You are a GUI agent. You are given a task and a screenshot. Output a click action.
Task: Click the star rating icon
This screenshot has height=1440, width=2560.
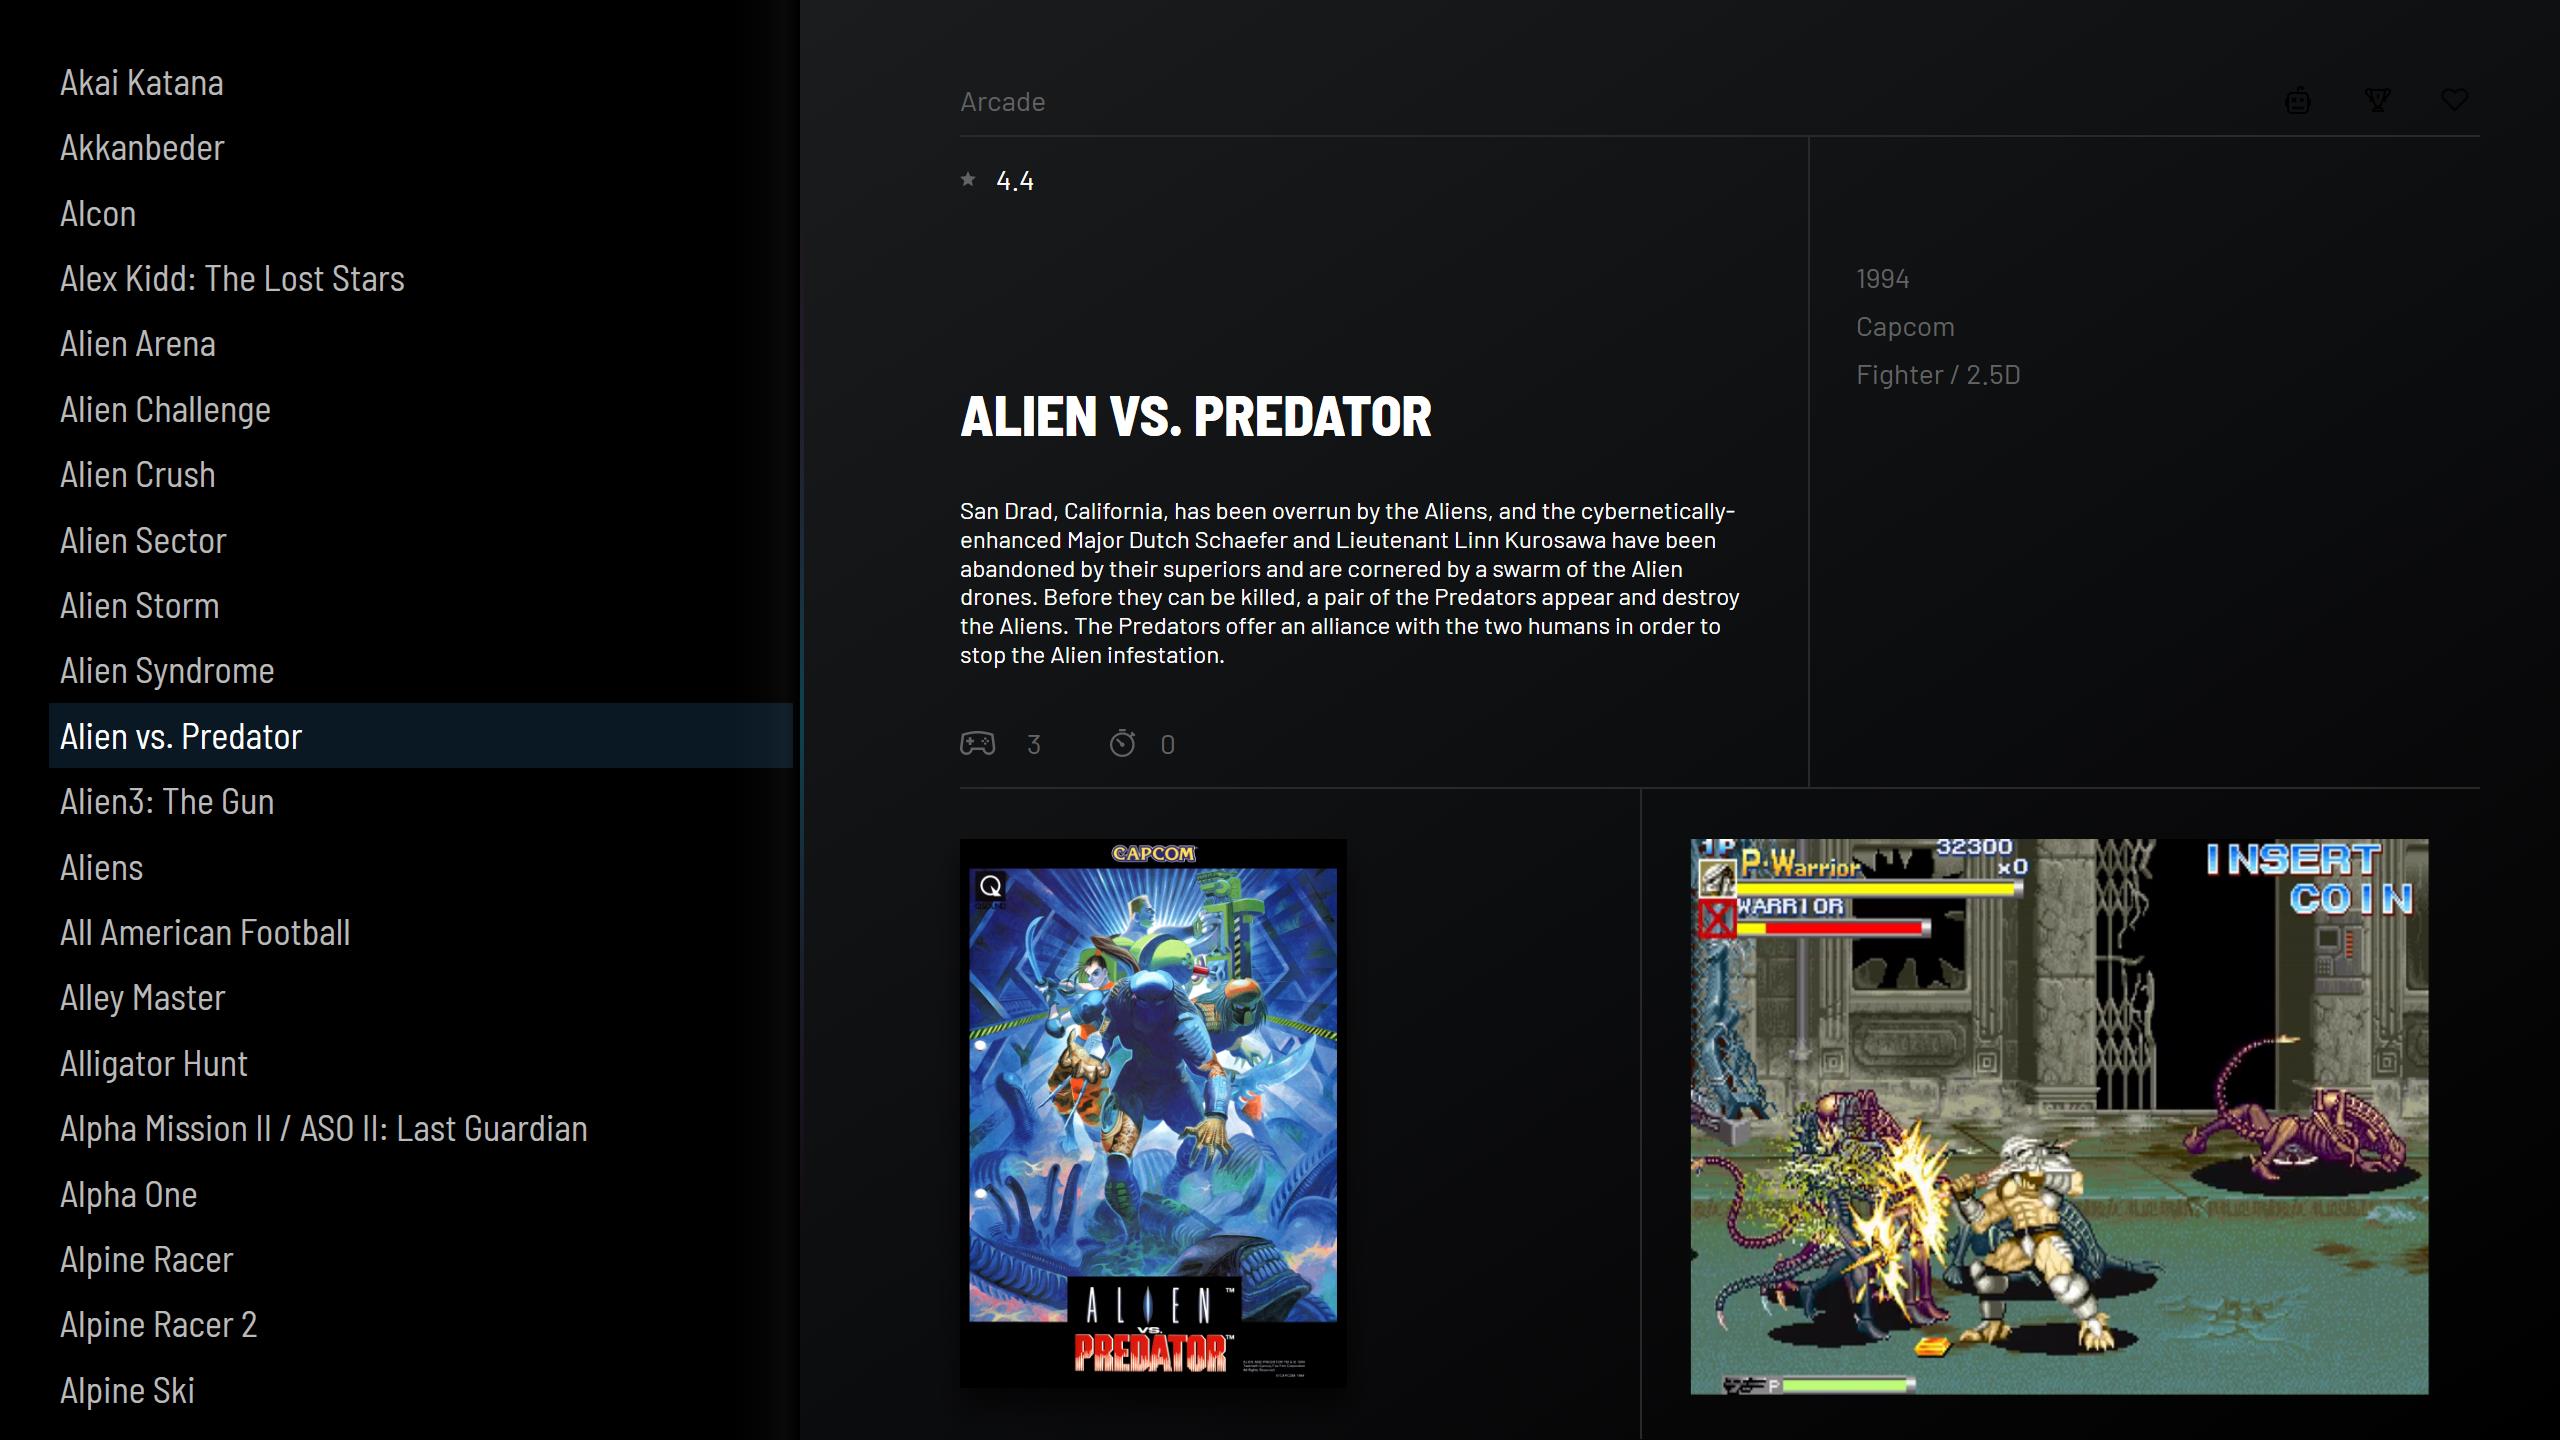coord(968,179)
